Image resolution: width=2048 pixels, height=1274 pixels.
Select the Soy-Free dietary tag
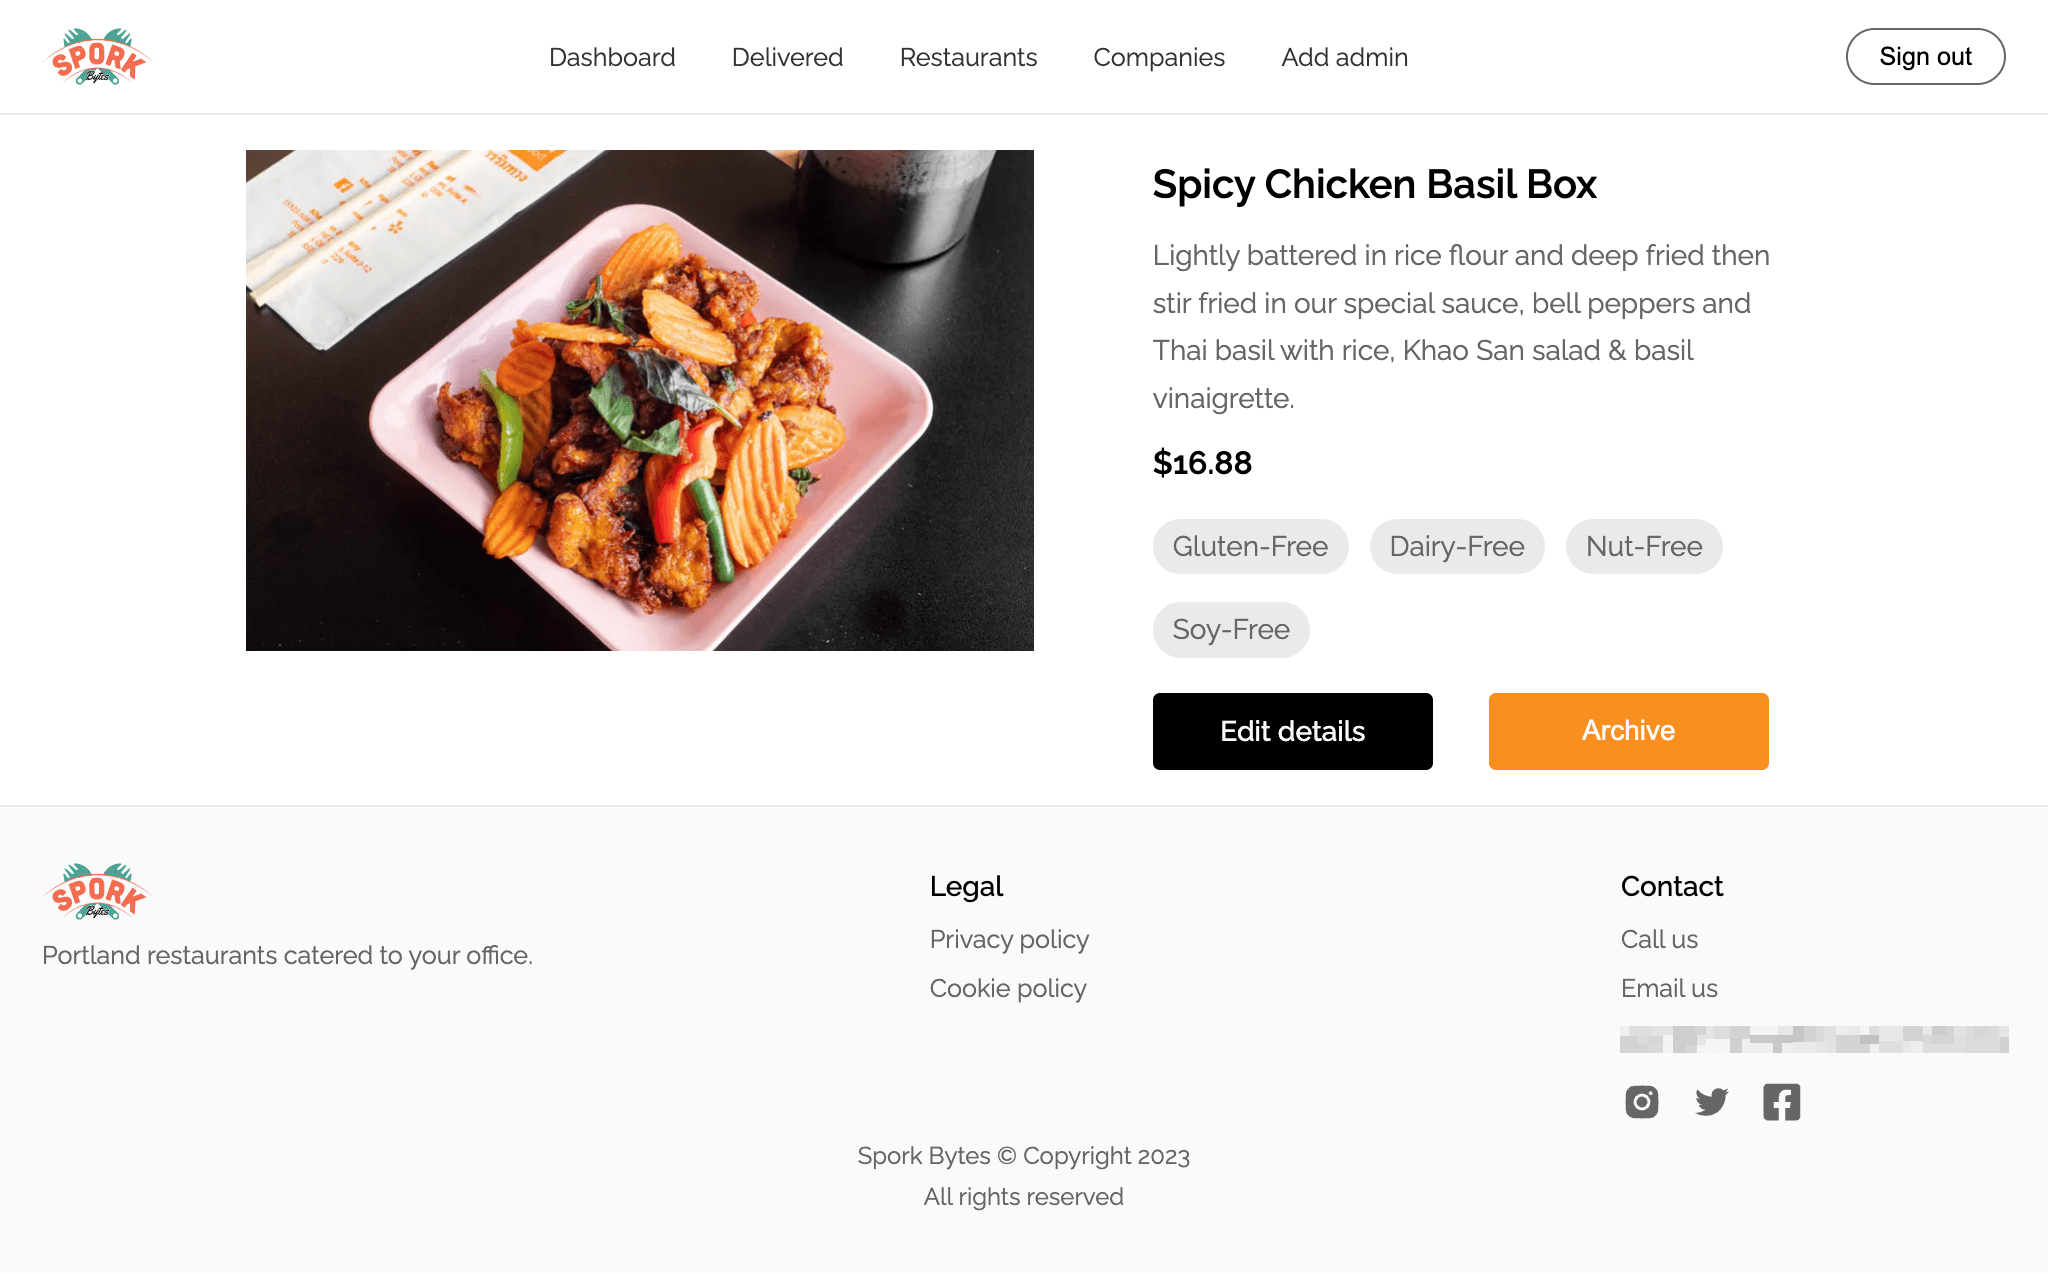tap(1231, 629)
